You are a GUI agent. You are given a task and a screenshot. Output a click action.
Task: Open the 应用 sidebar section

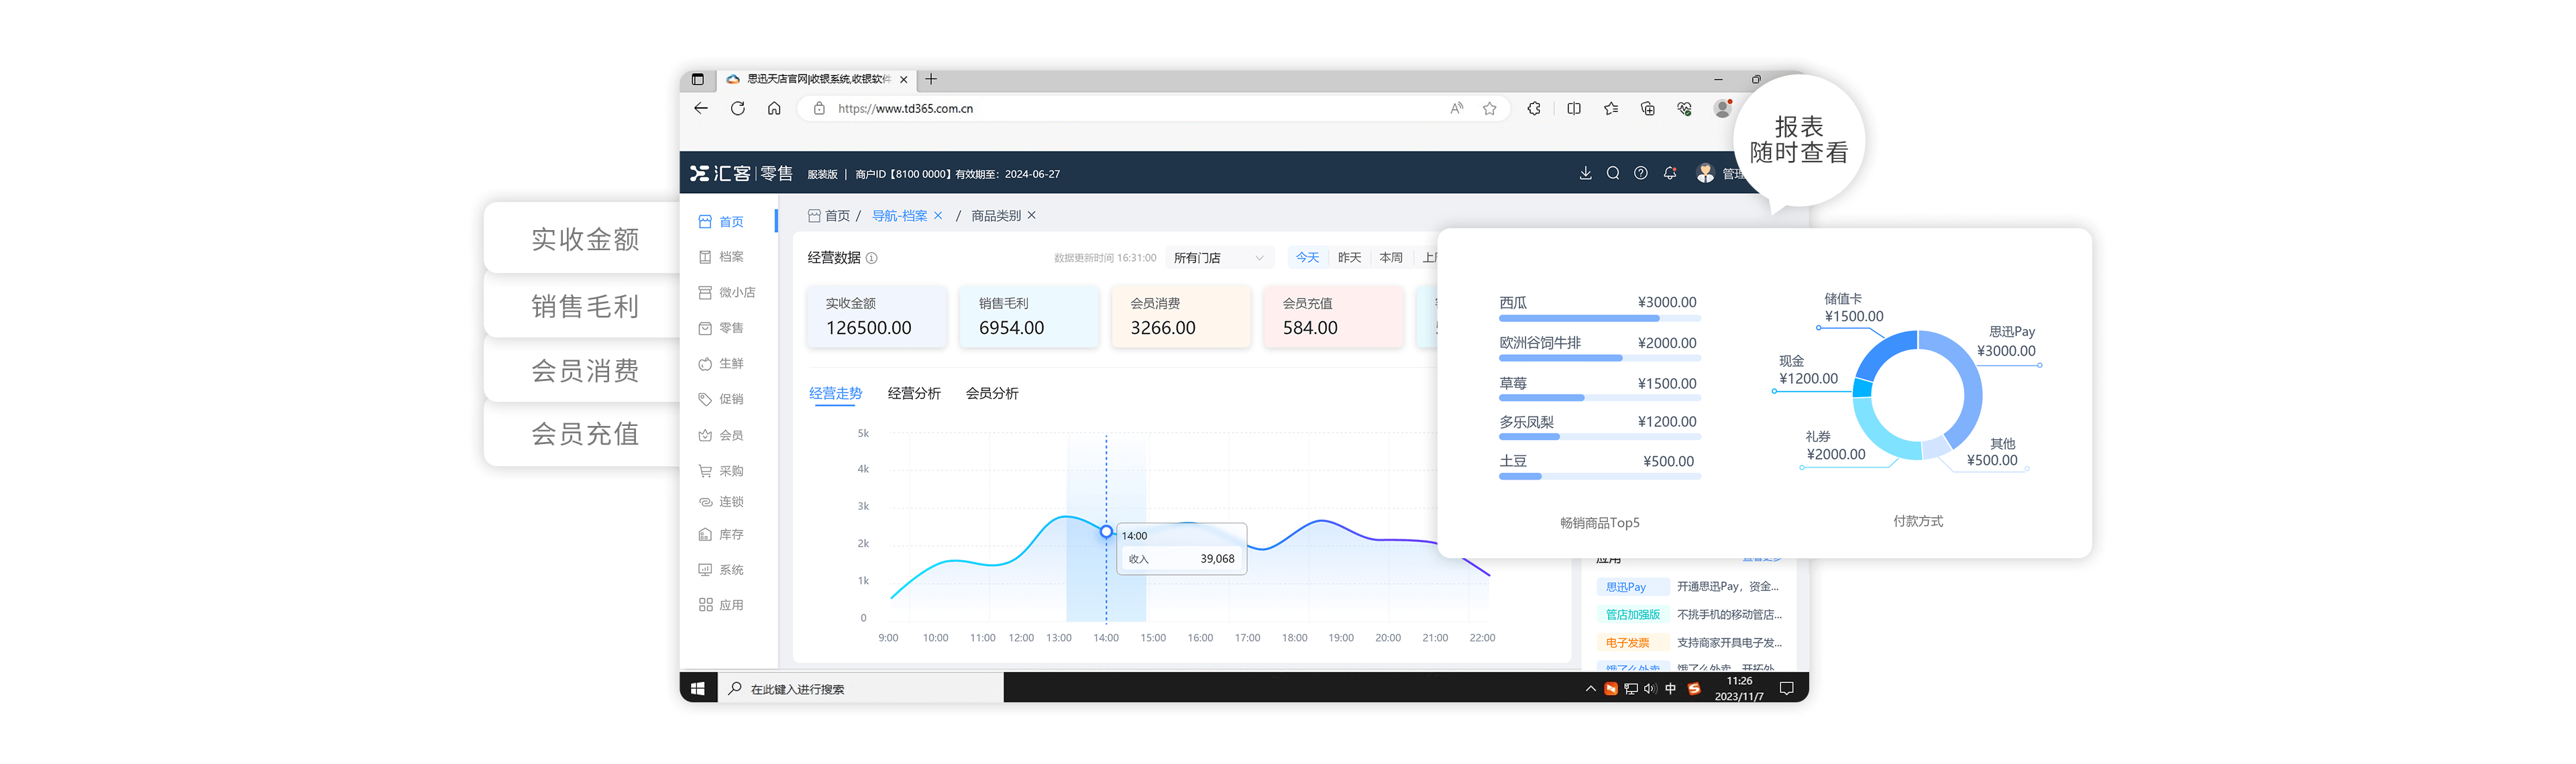click(721, 605)
